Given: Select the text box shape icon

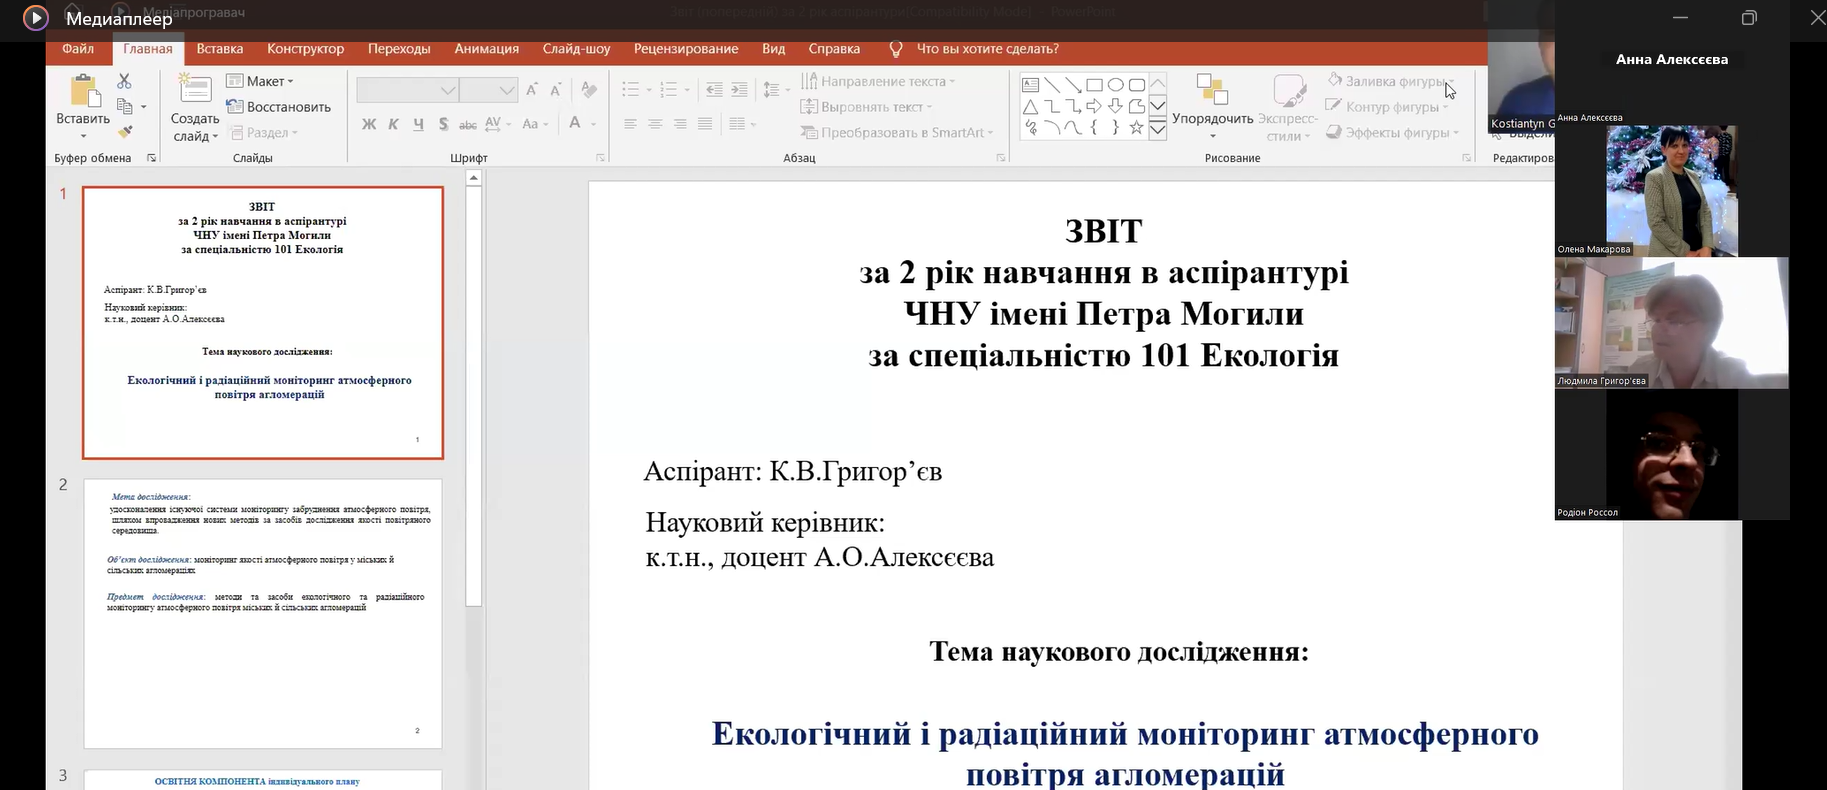Looking at the screenshot, I should (1030, 85).
